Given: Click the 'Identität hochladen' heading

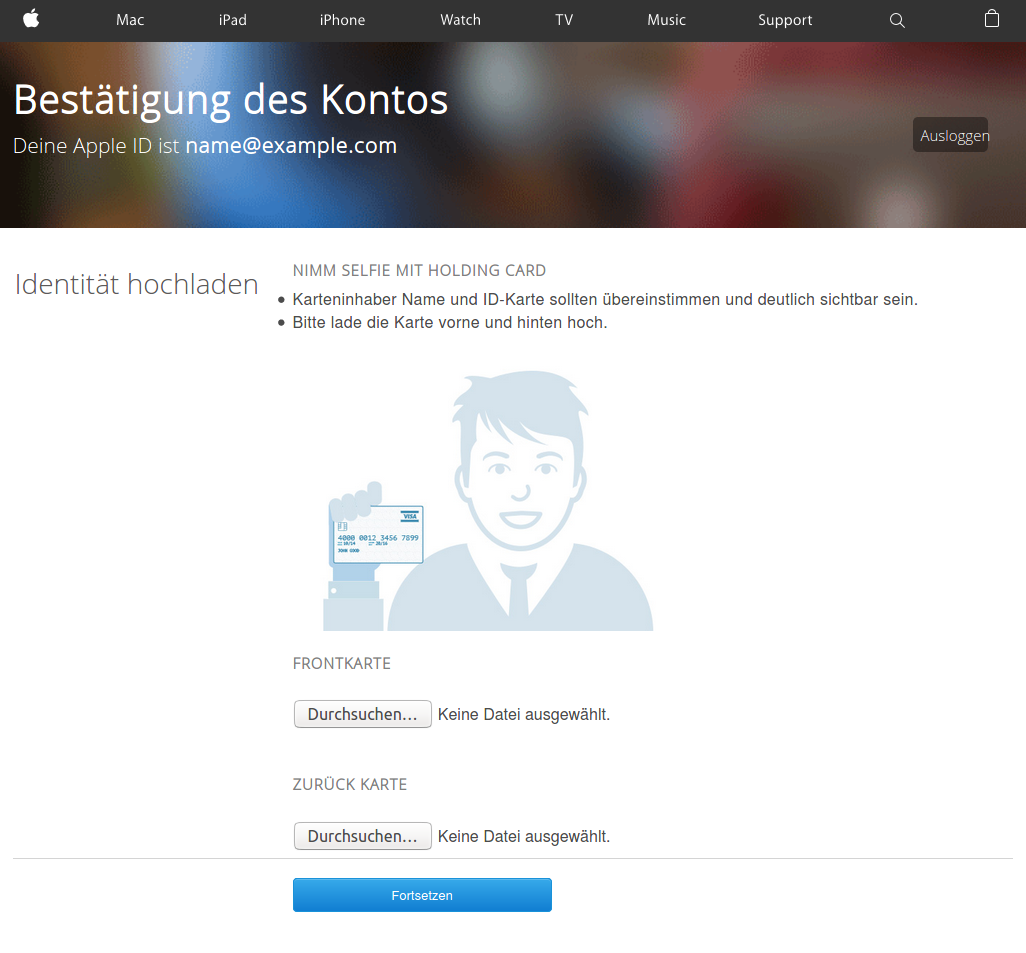Looking at the screenshot, I should point(136,284).
